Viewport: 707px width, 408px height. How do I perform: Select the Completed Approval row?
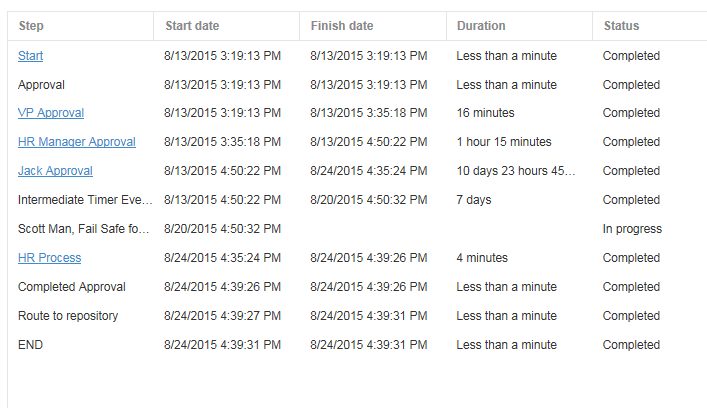click(357, 287)
